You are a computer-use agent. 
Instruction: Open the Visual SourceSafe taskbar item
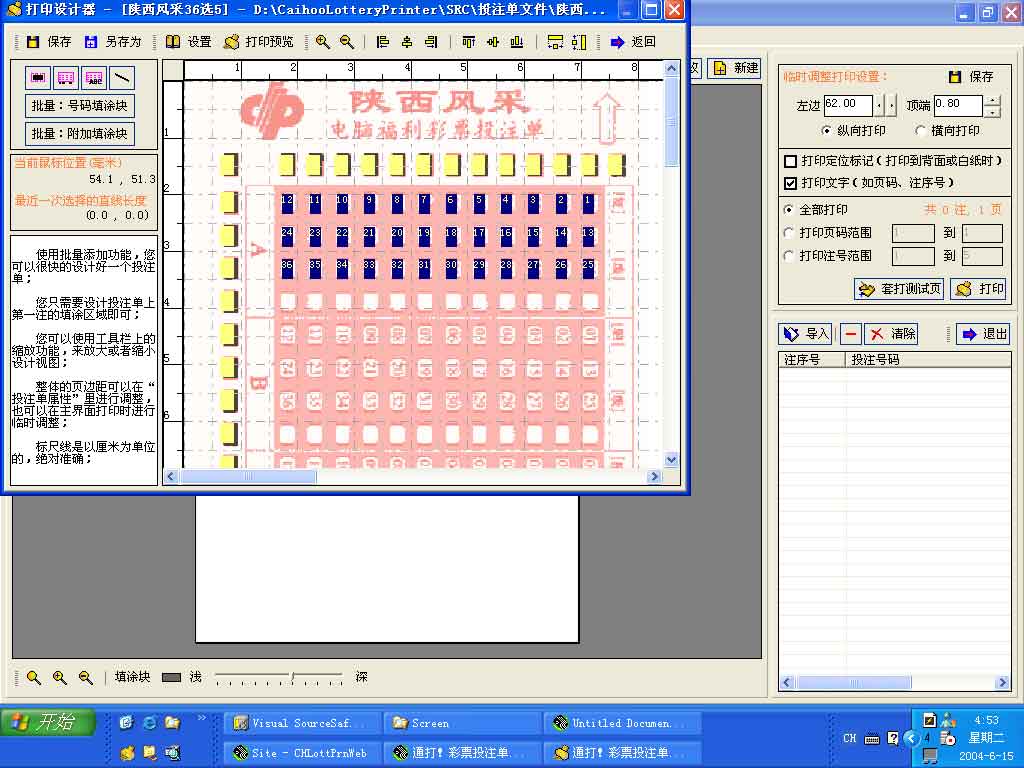(x=302, y=723)
